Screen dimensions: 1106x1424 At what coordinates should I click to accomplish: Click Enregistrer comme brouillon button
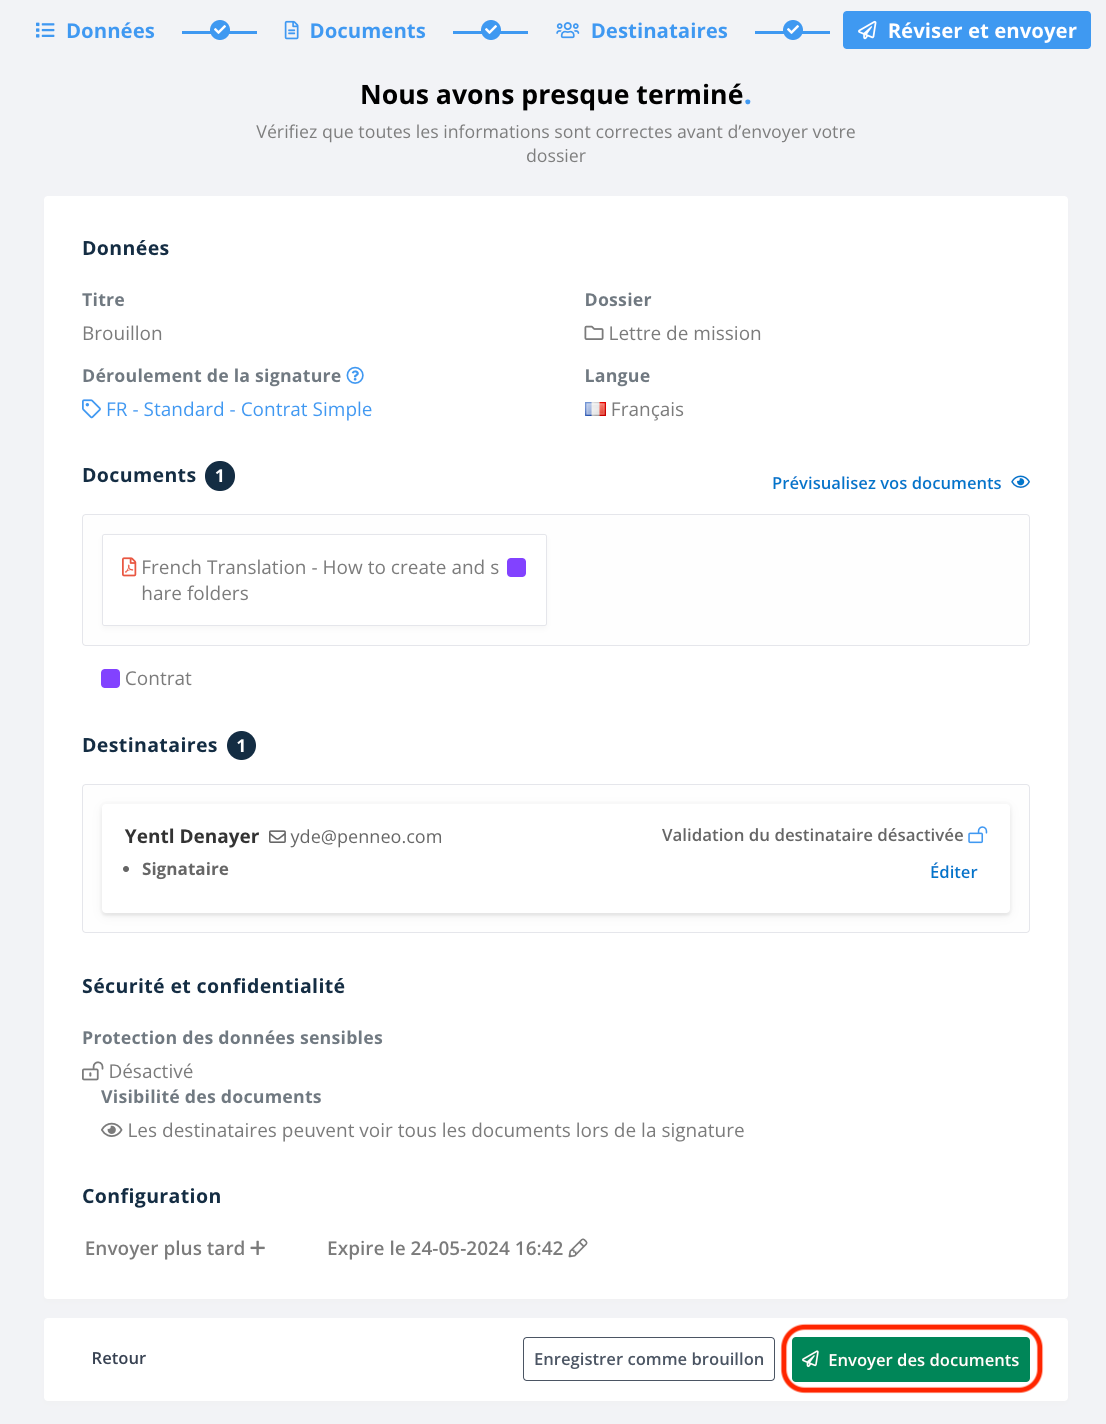(x=649, y=1359)
